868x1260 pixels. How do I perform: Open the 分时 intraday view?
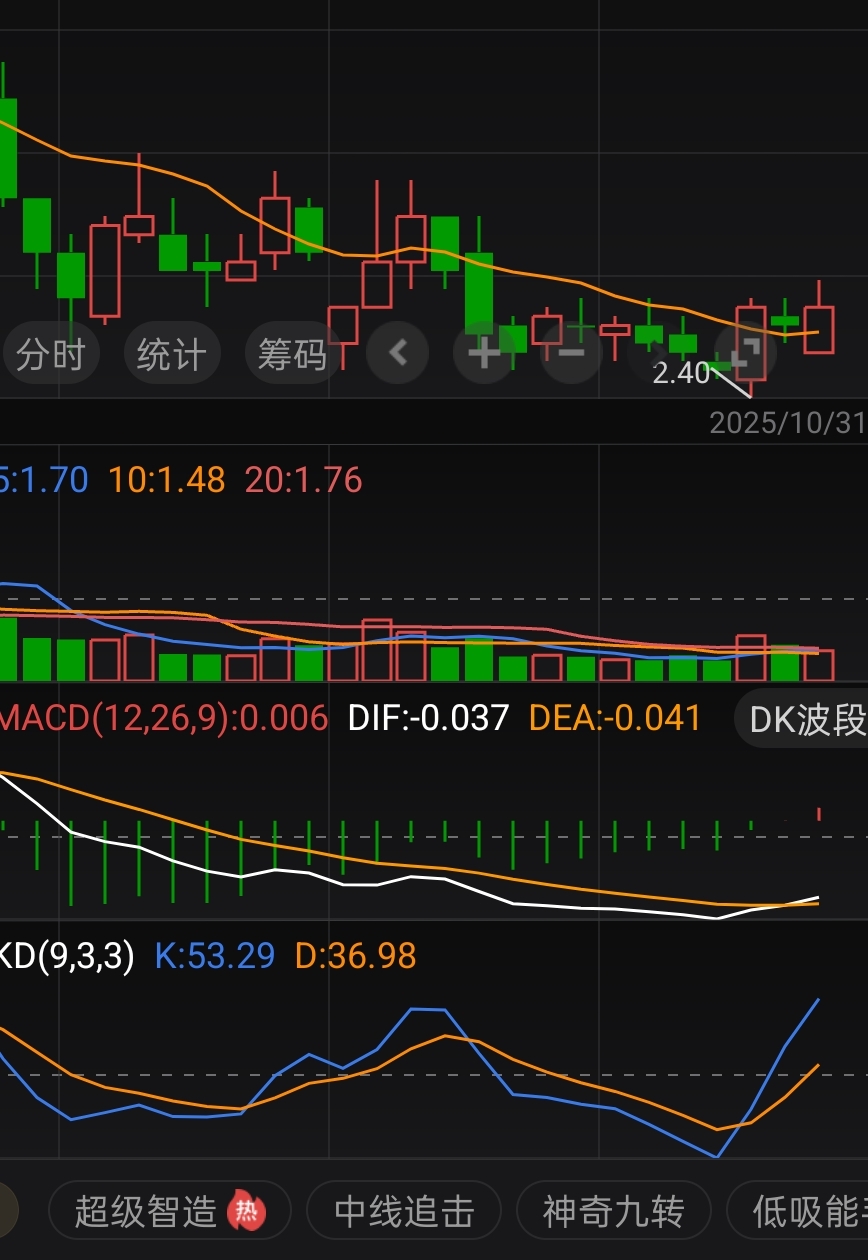(51, 354)
